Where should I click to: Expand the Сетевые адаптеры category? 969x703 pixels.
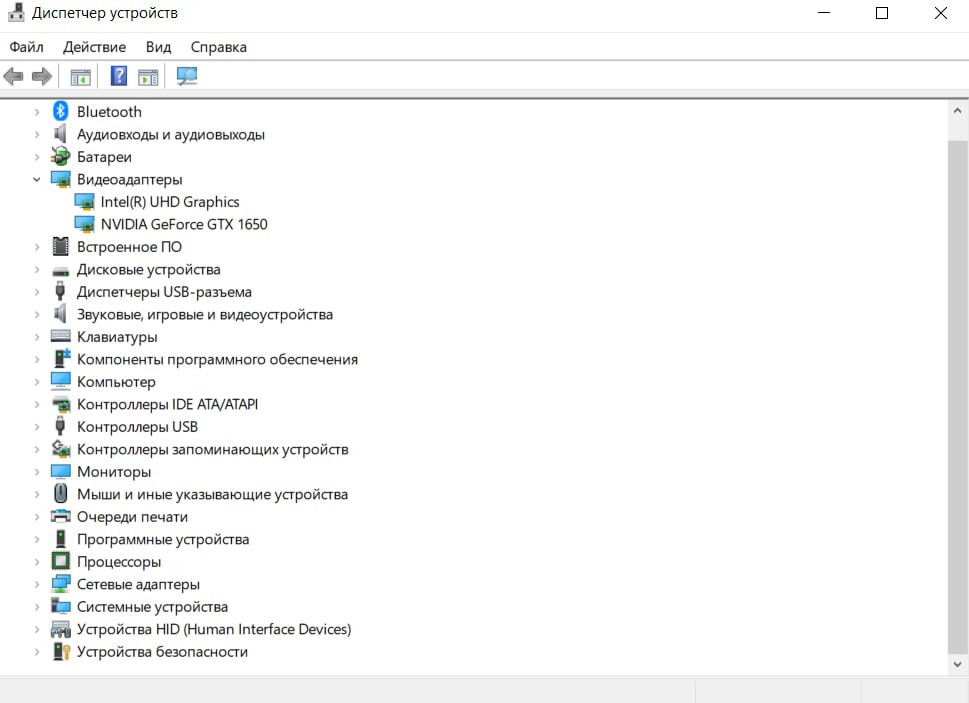coord(37,584)
